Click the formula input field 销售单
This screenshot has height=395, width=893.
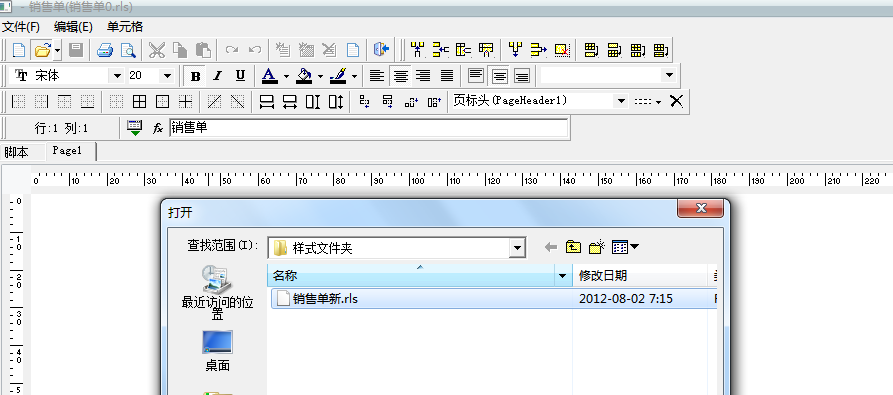pos(368,127)
